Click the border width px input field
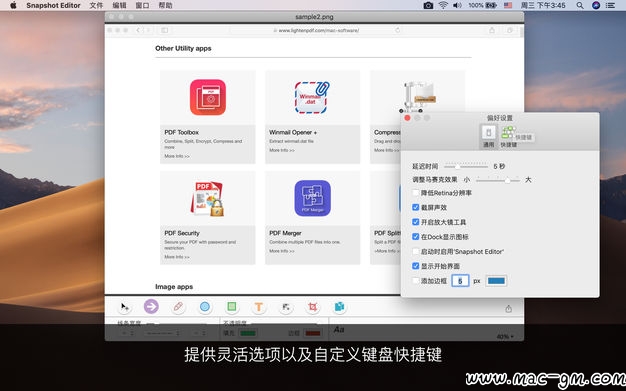Image resolution: width=626 pixels, height=391 pixels. [460, 281]
